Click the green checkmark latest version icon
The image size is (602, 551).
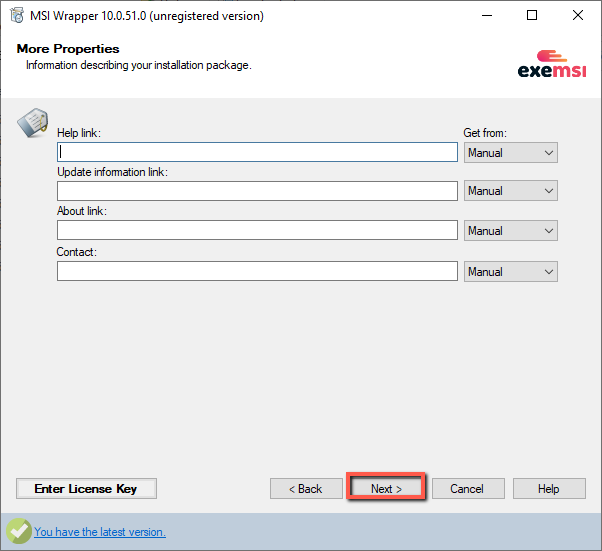19,531
